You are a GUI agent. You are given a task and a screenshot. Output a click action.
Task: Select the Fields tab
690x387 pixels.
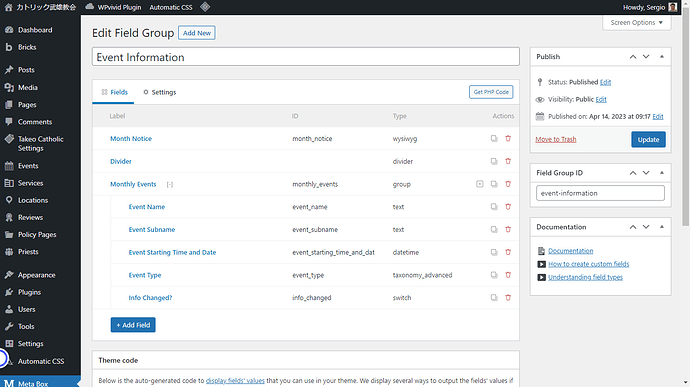tap(114, 92)
